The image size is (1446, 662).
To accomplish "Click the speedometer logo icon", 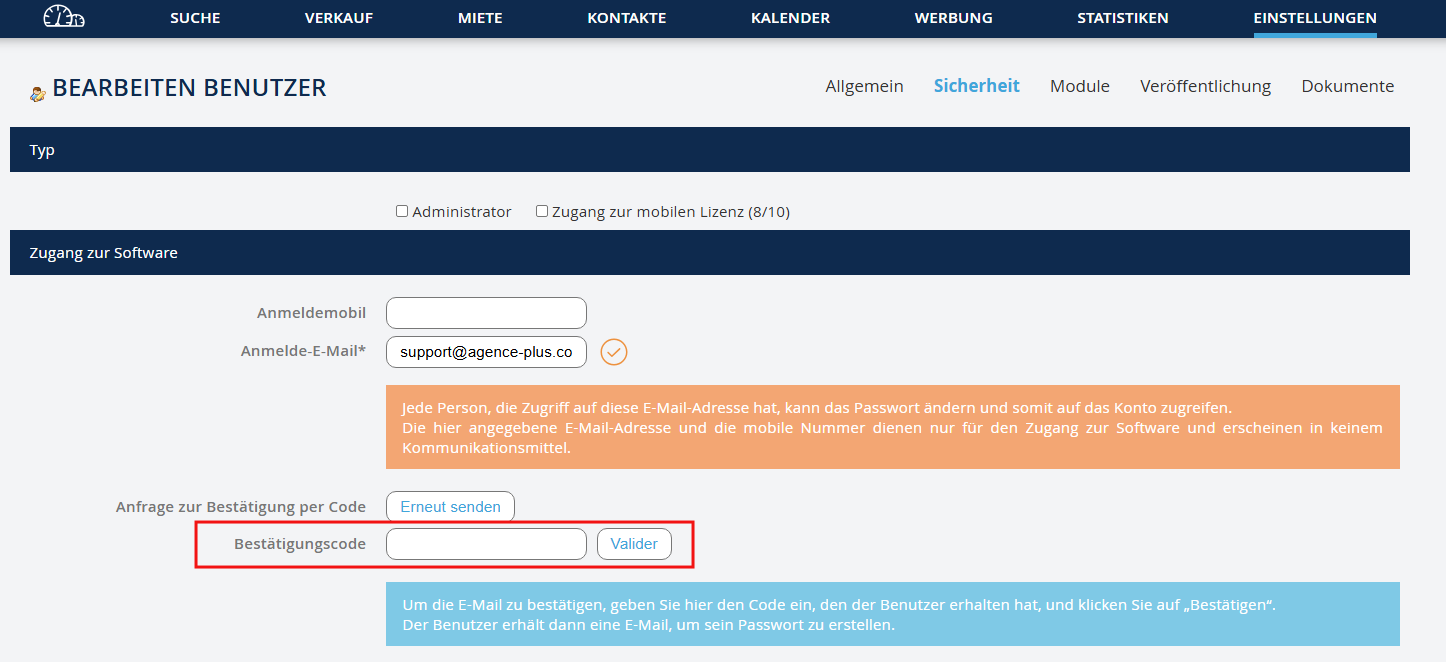I will (64, 17).
